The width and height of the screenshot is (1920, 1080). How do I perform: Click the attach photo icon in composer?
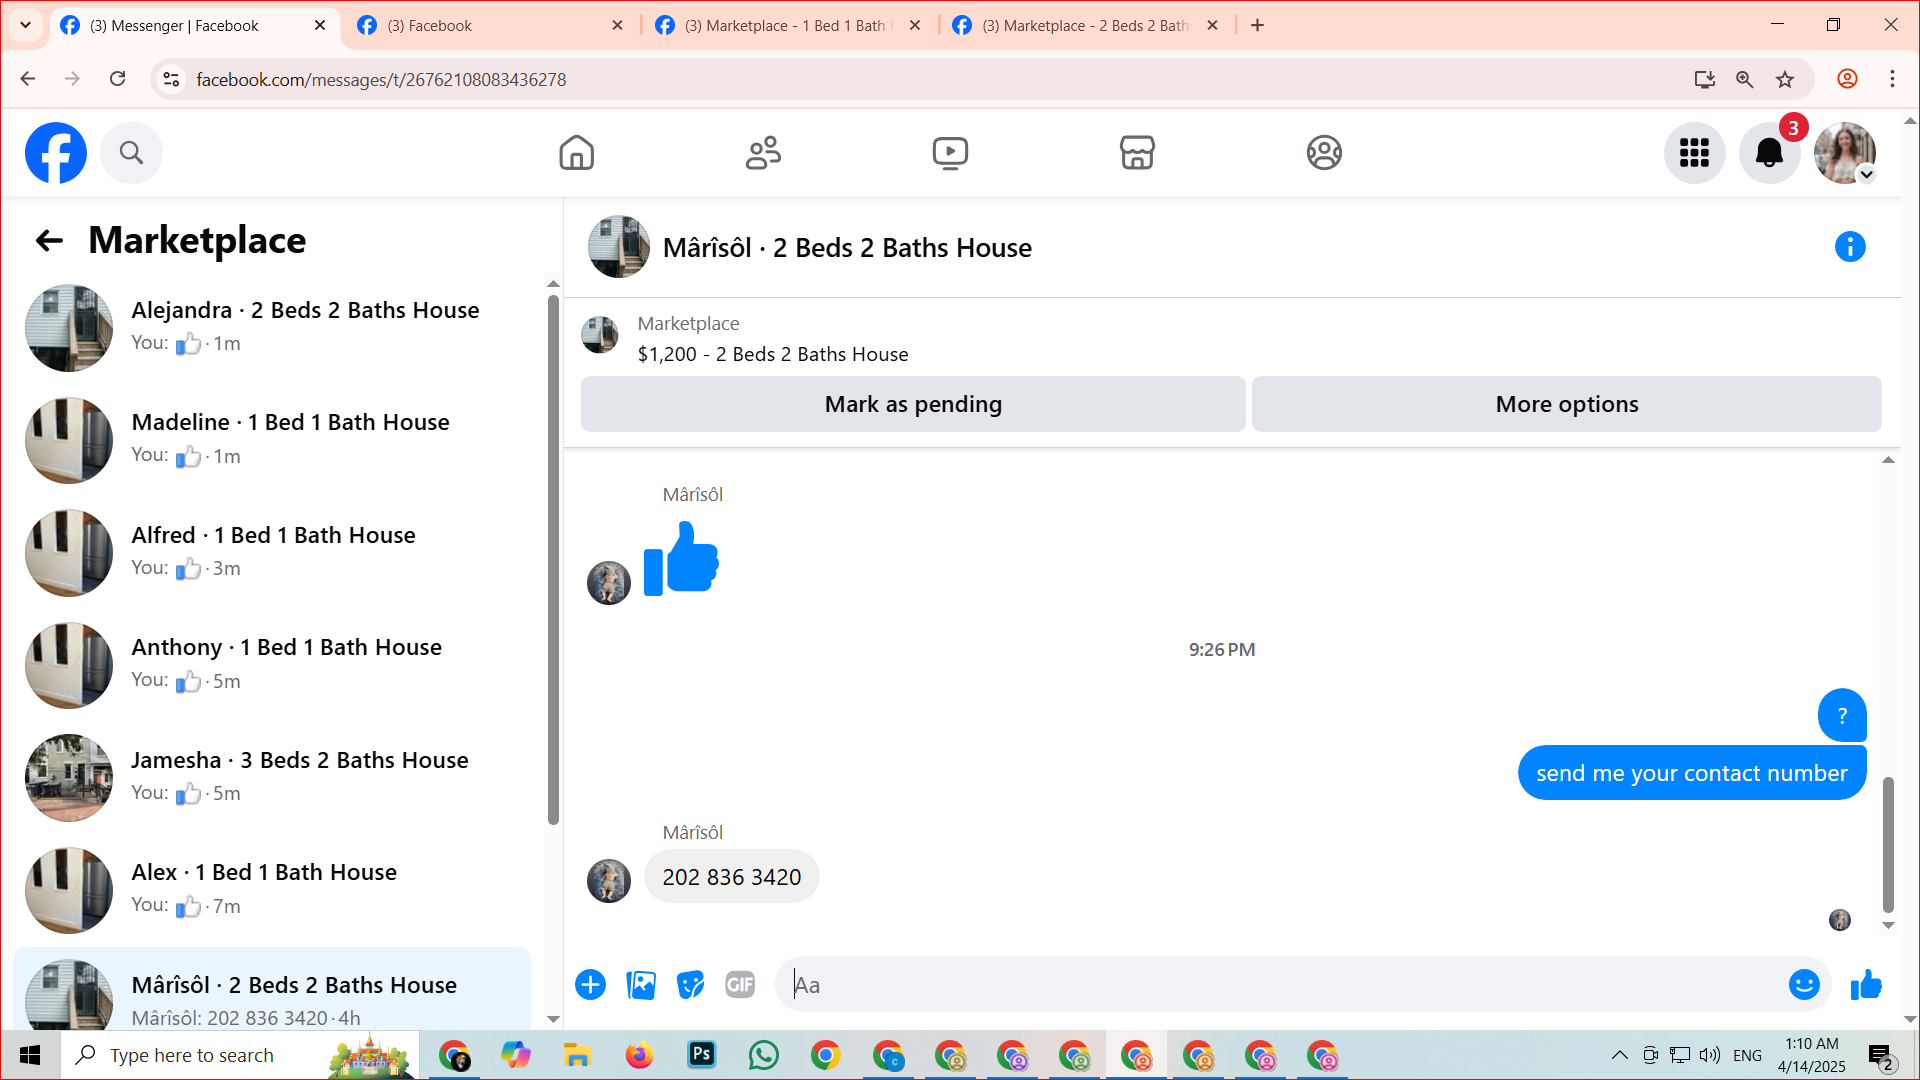[x=641, y=985]
